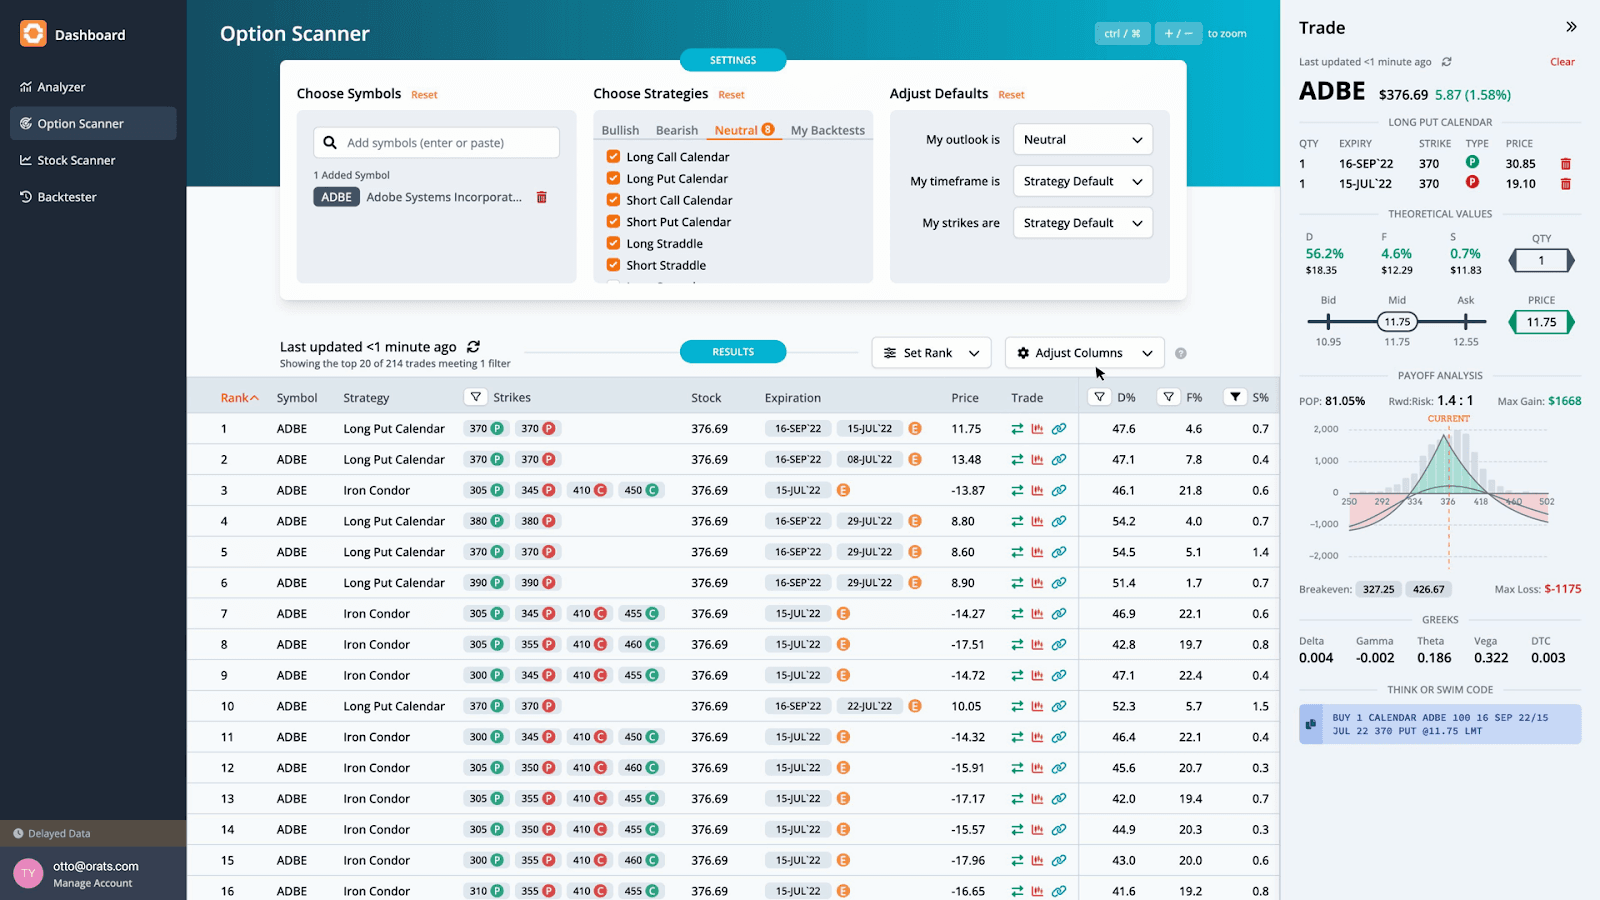Open the Set Rank dropdown
The width and height of the screenshot is (1600, 900).
pyautogui.click(x=931, y=353)
